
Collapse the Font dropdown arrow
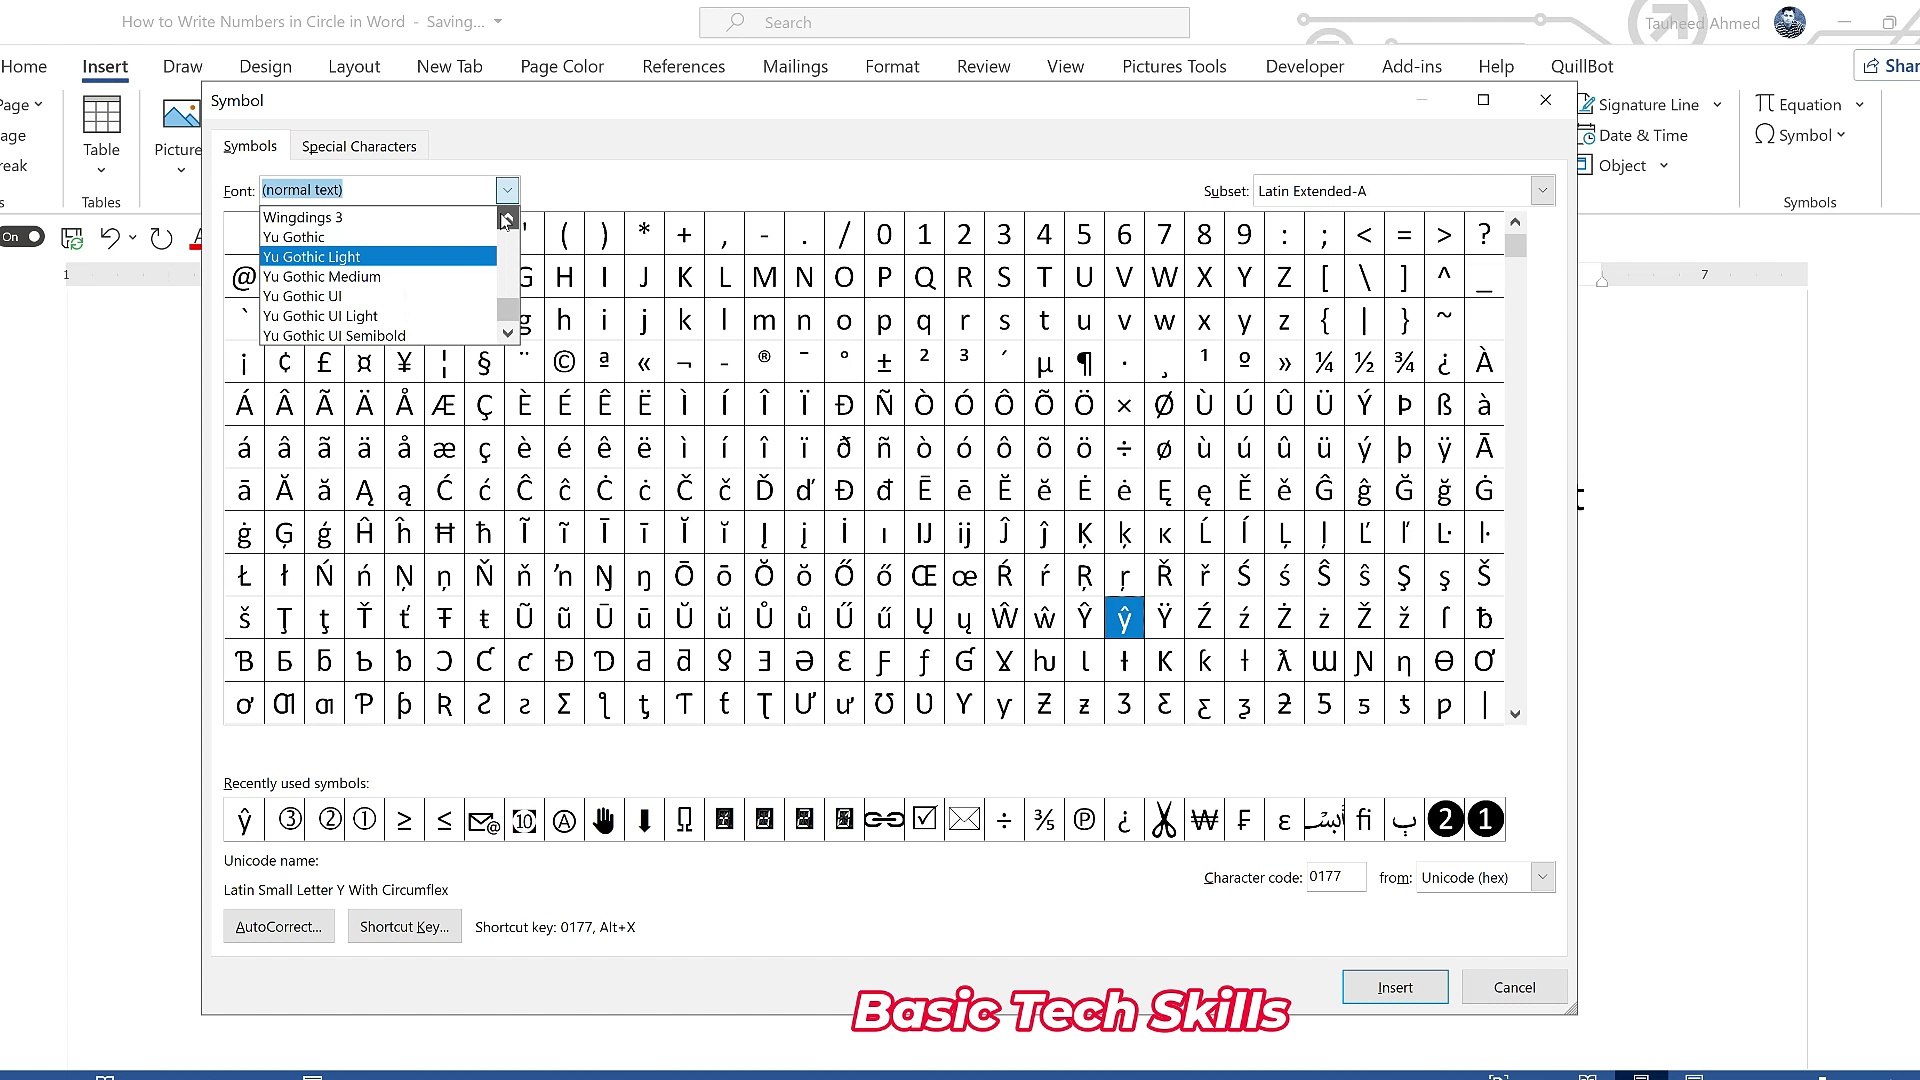click(x=507, y=190)
